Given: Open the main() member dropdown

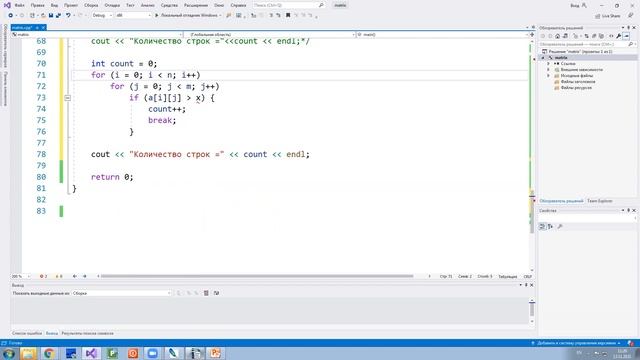Looking at the screenshot, I should pyautogui.click(x=442, y=35).
